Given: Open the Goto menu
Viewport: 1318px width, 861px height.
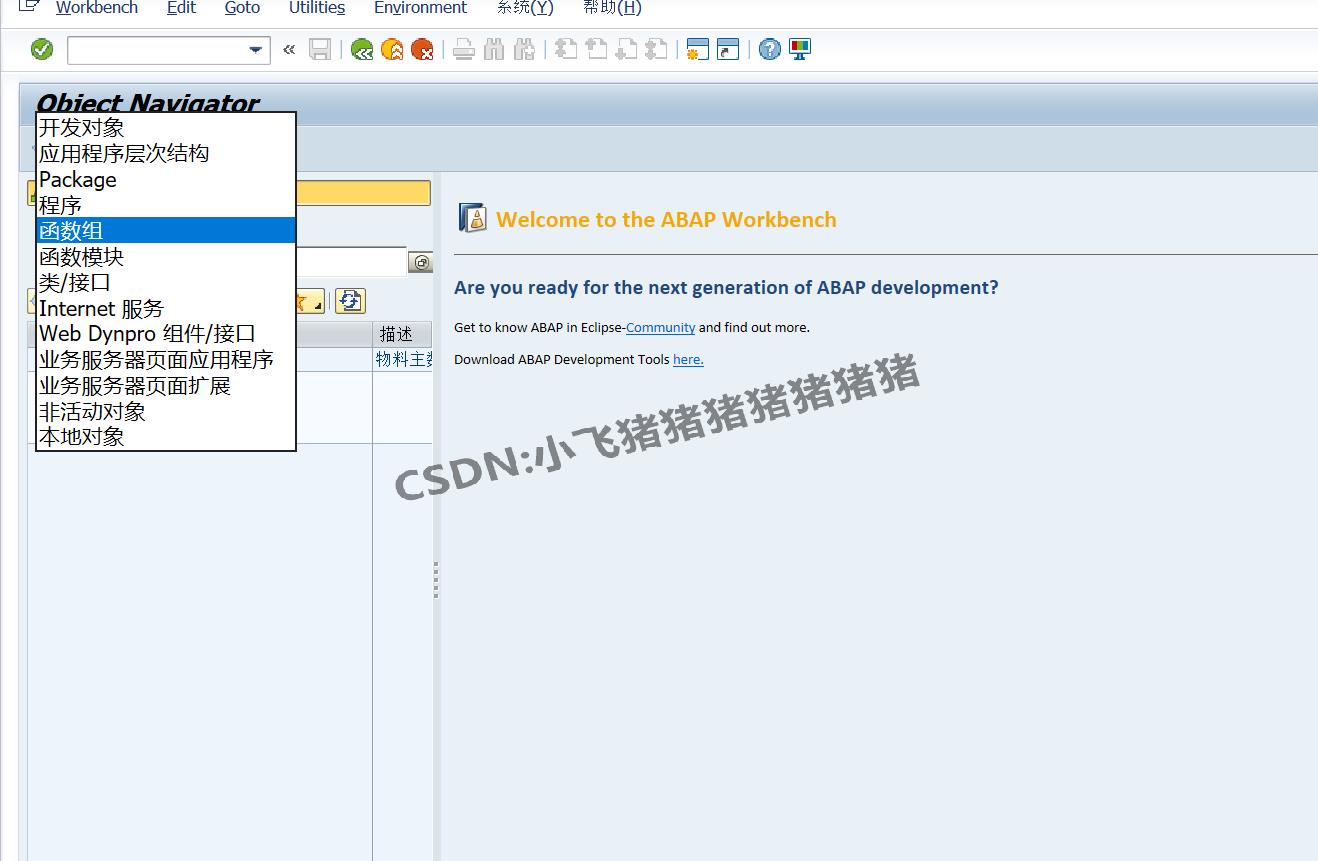Looking at the screenshot, I should [242, 8].
